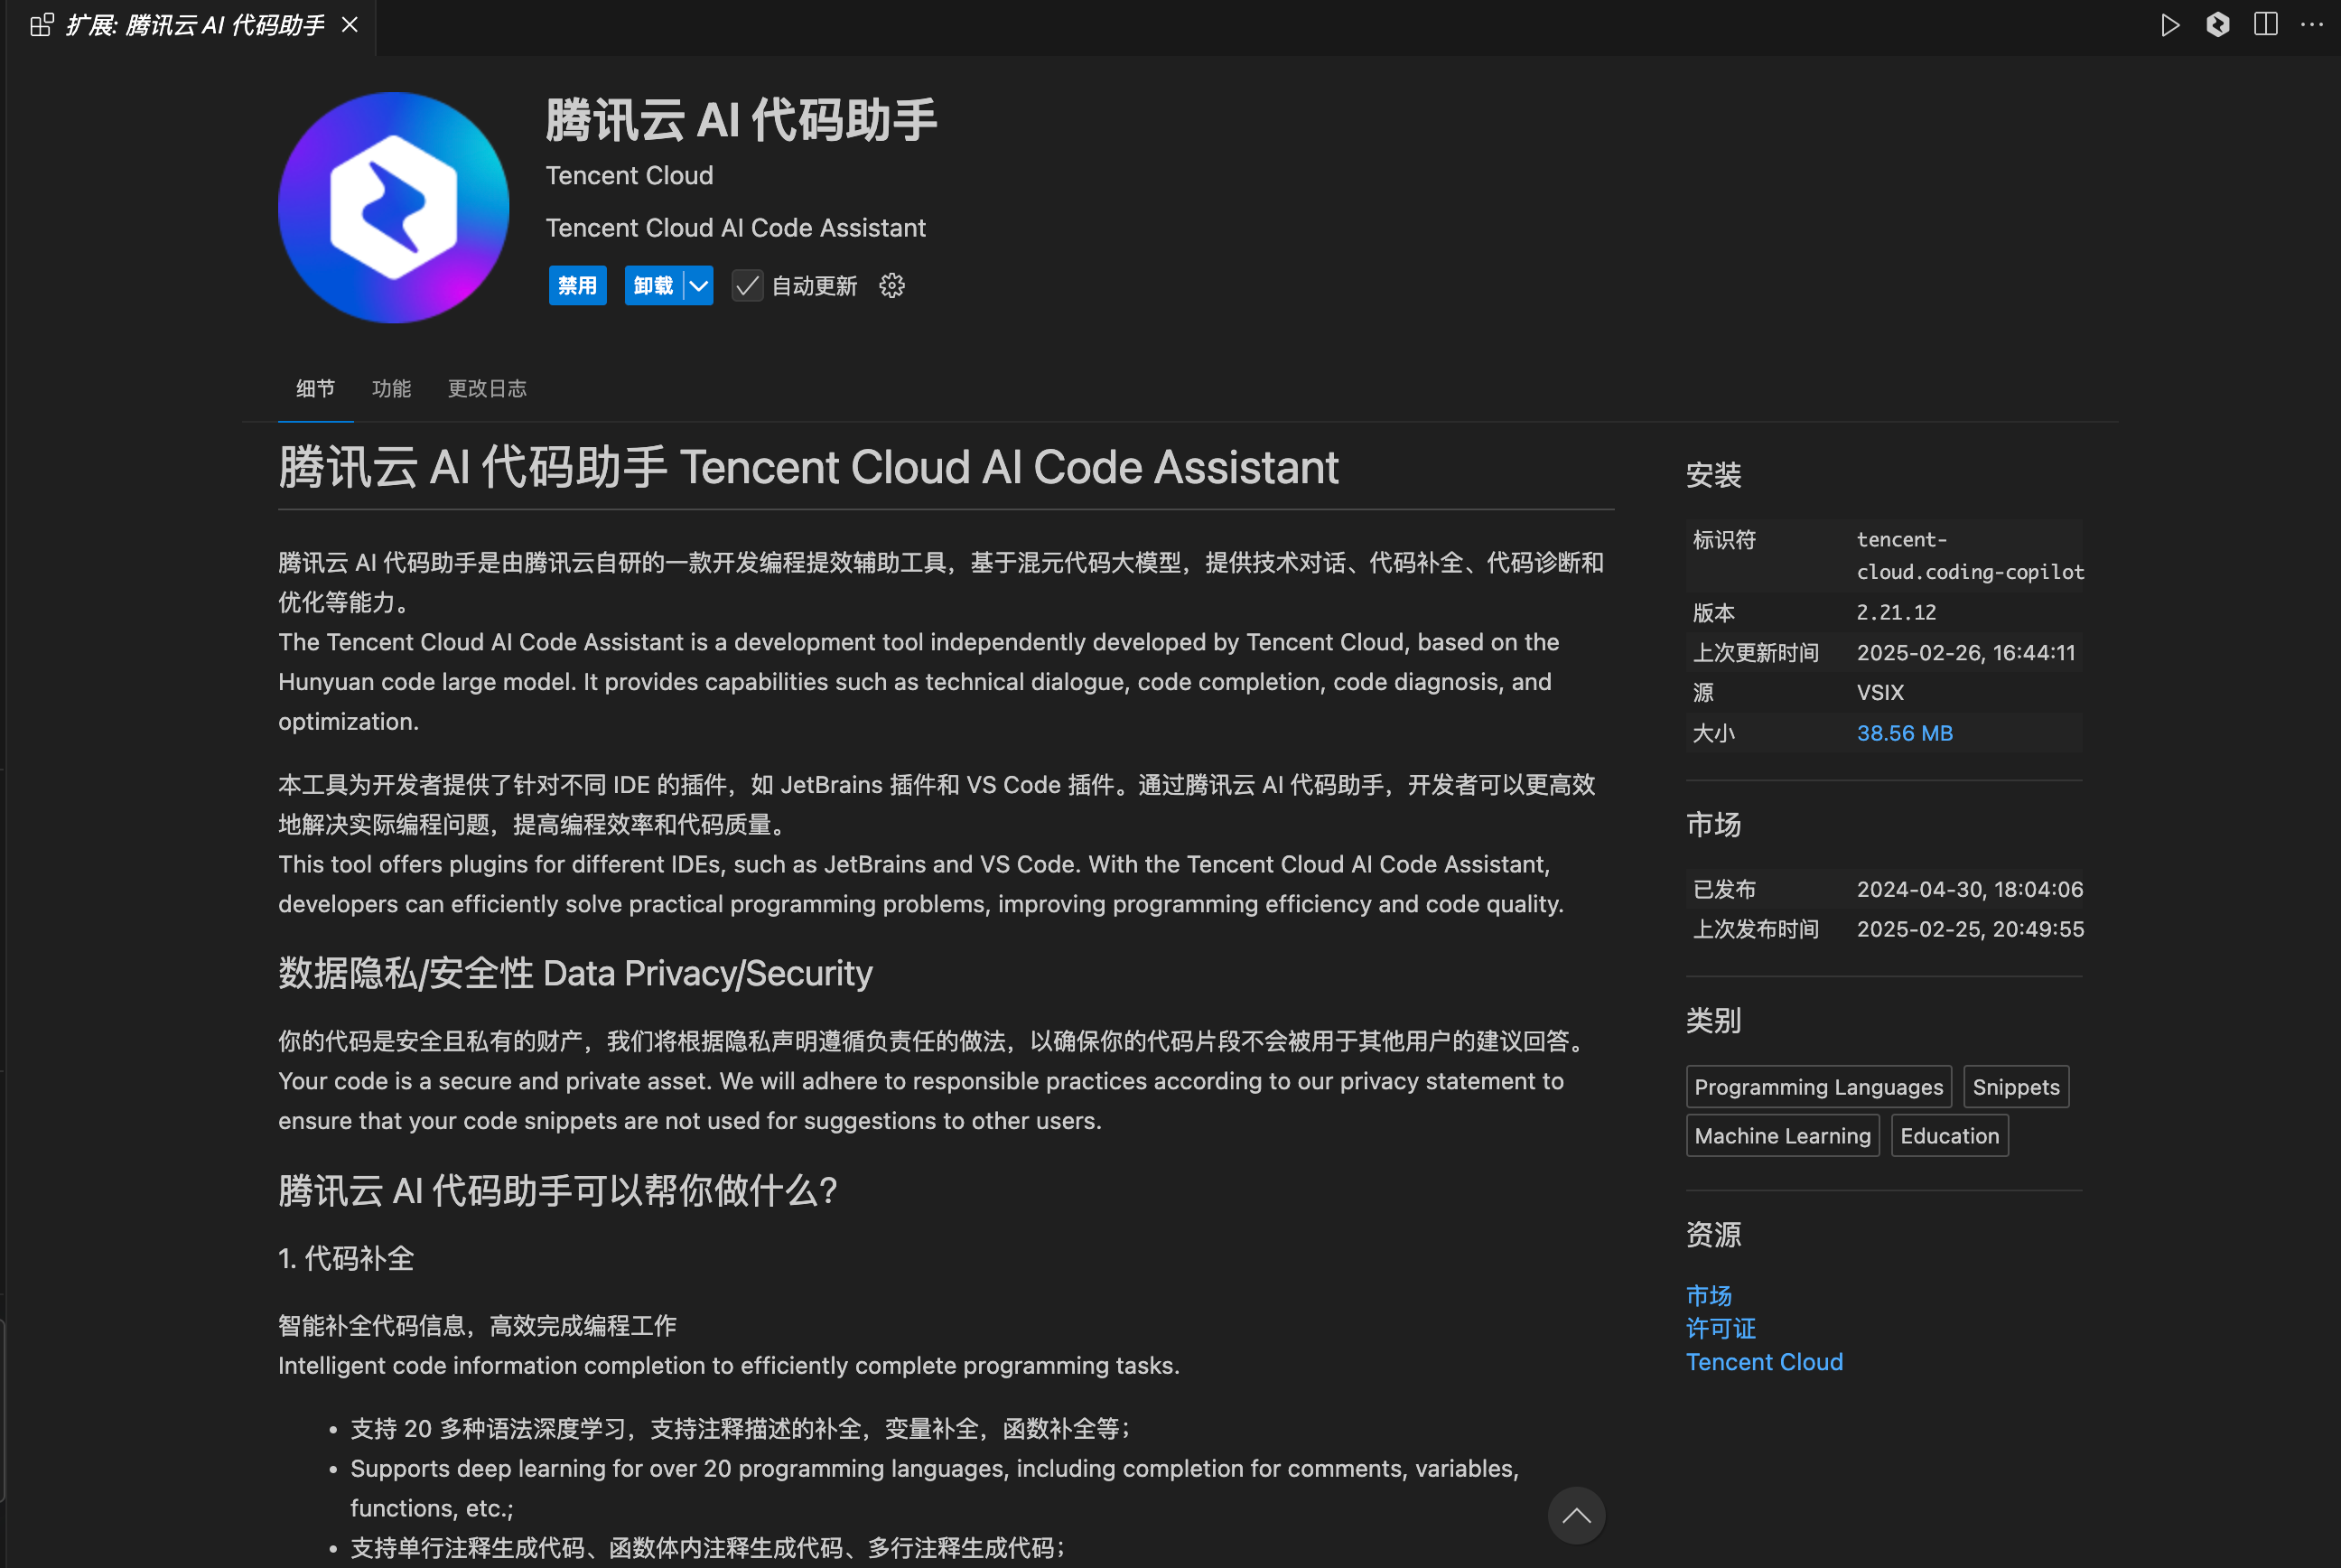
Task: Click the Tencent Cloud resource link
Action: (1763, 1362)
